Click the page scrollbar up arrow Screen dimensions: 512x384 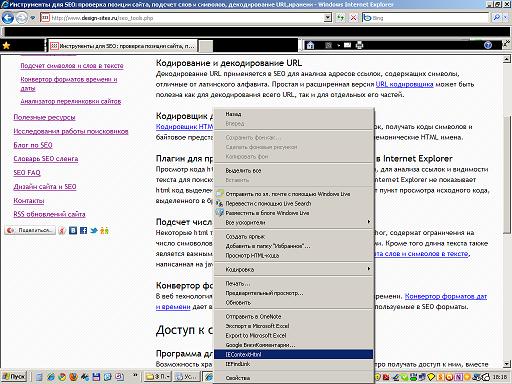click(x=507, y=59)
